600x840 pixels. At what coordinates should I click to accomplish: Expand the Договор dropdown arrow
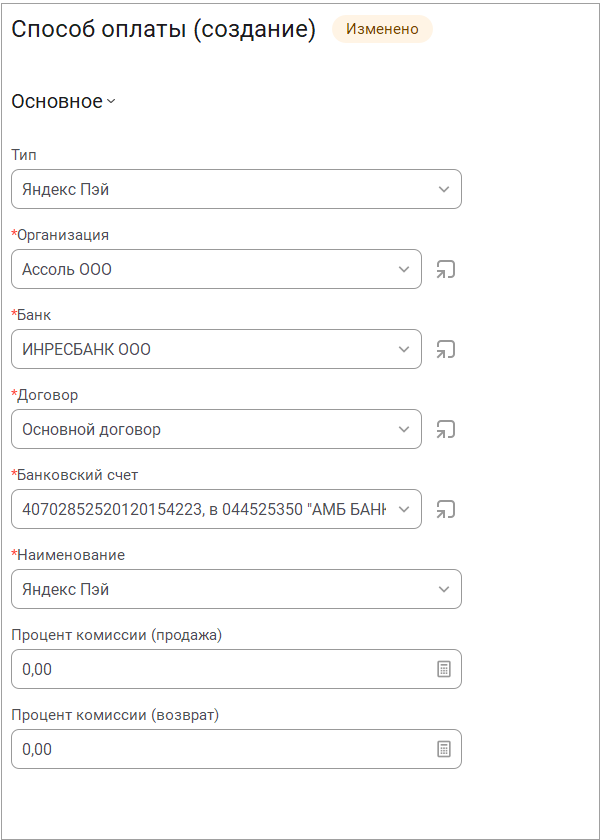[x=404, y=429]
